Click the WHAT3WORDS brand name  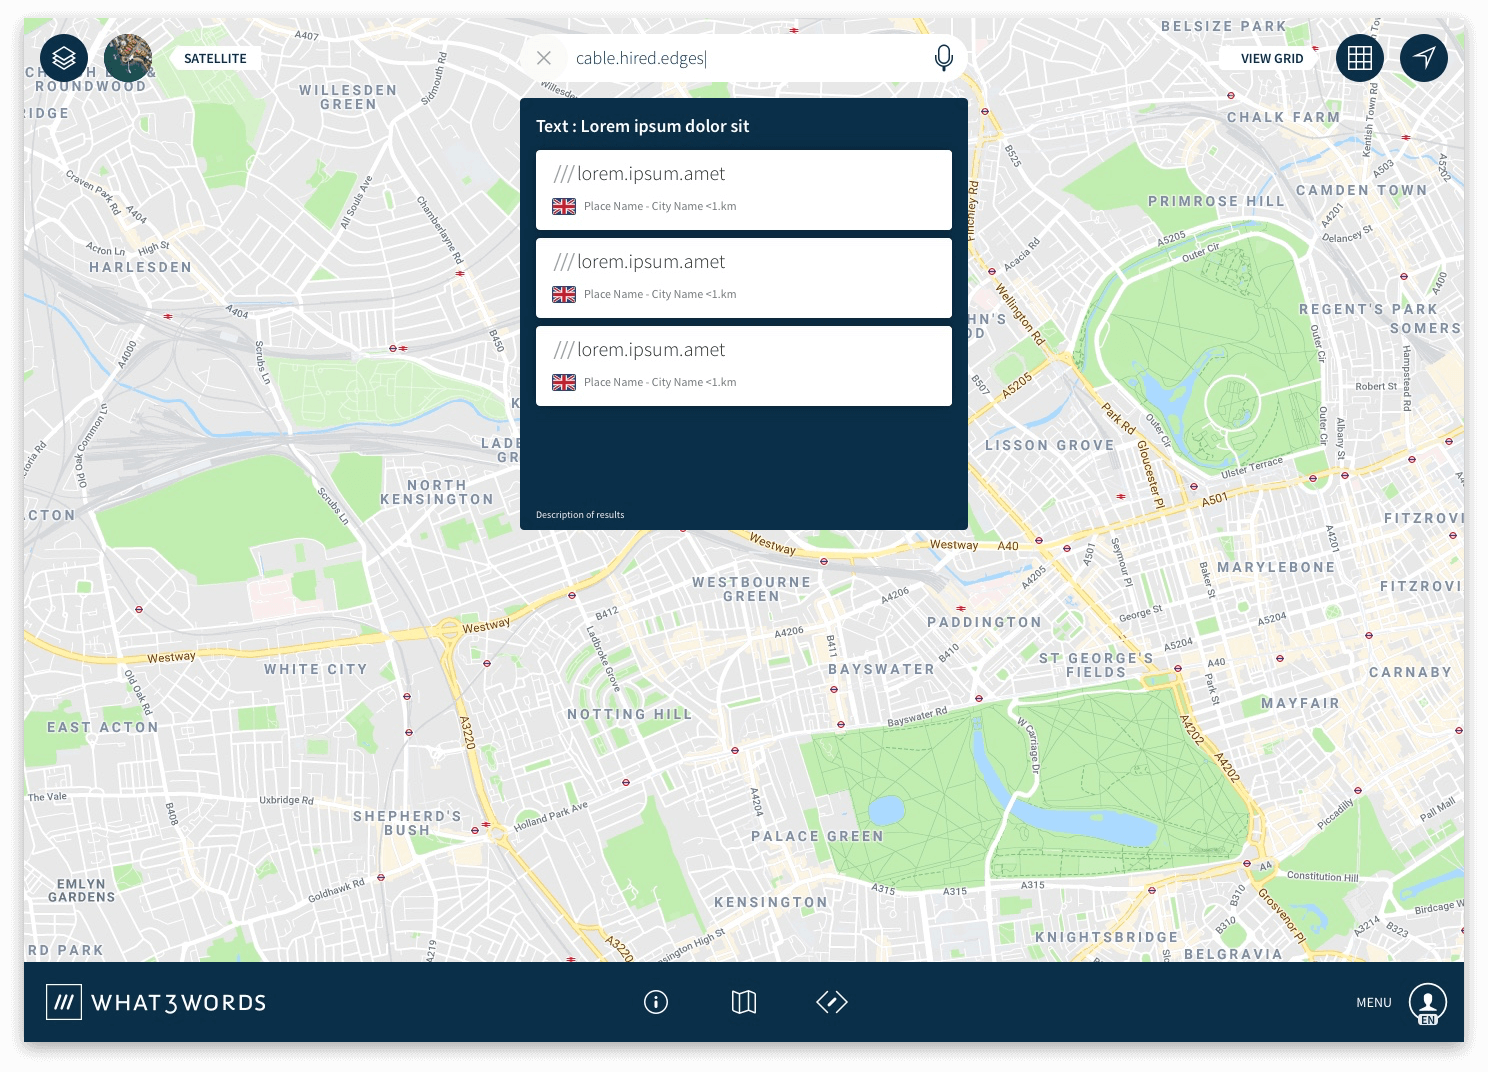pyautogui.click(x=179, y=1003)
